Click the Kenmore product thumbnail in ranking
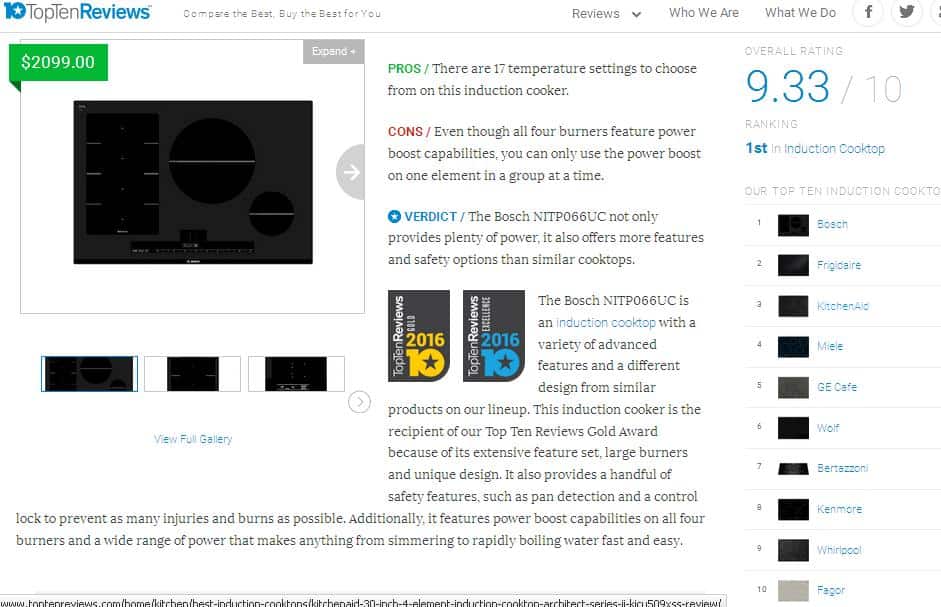Viewport: 941px width, 607px height. (793, 510)
